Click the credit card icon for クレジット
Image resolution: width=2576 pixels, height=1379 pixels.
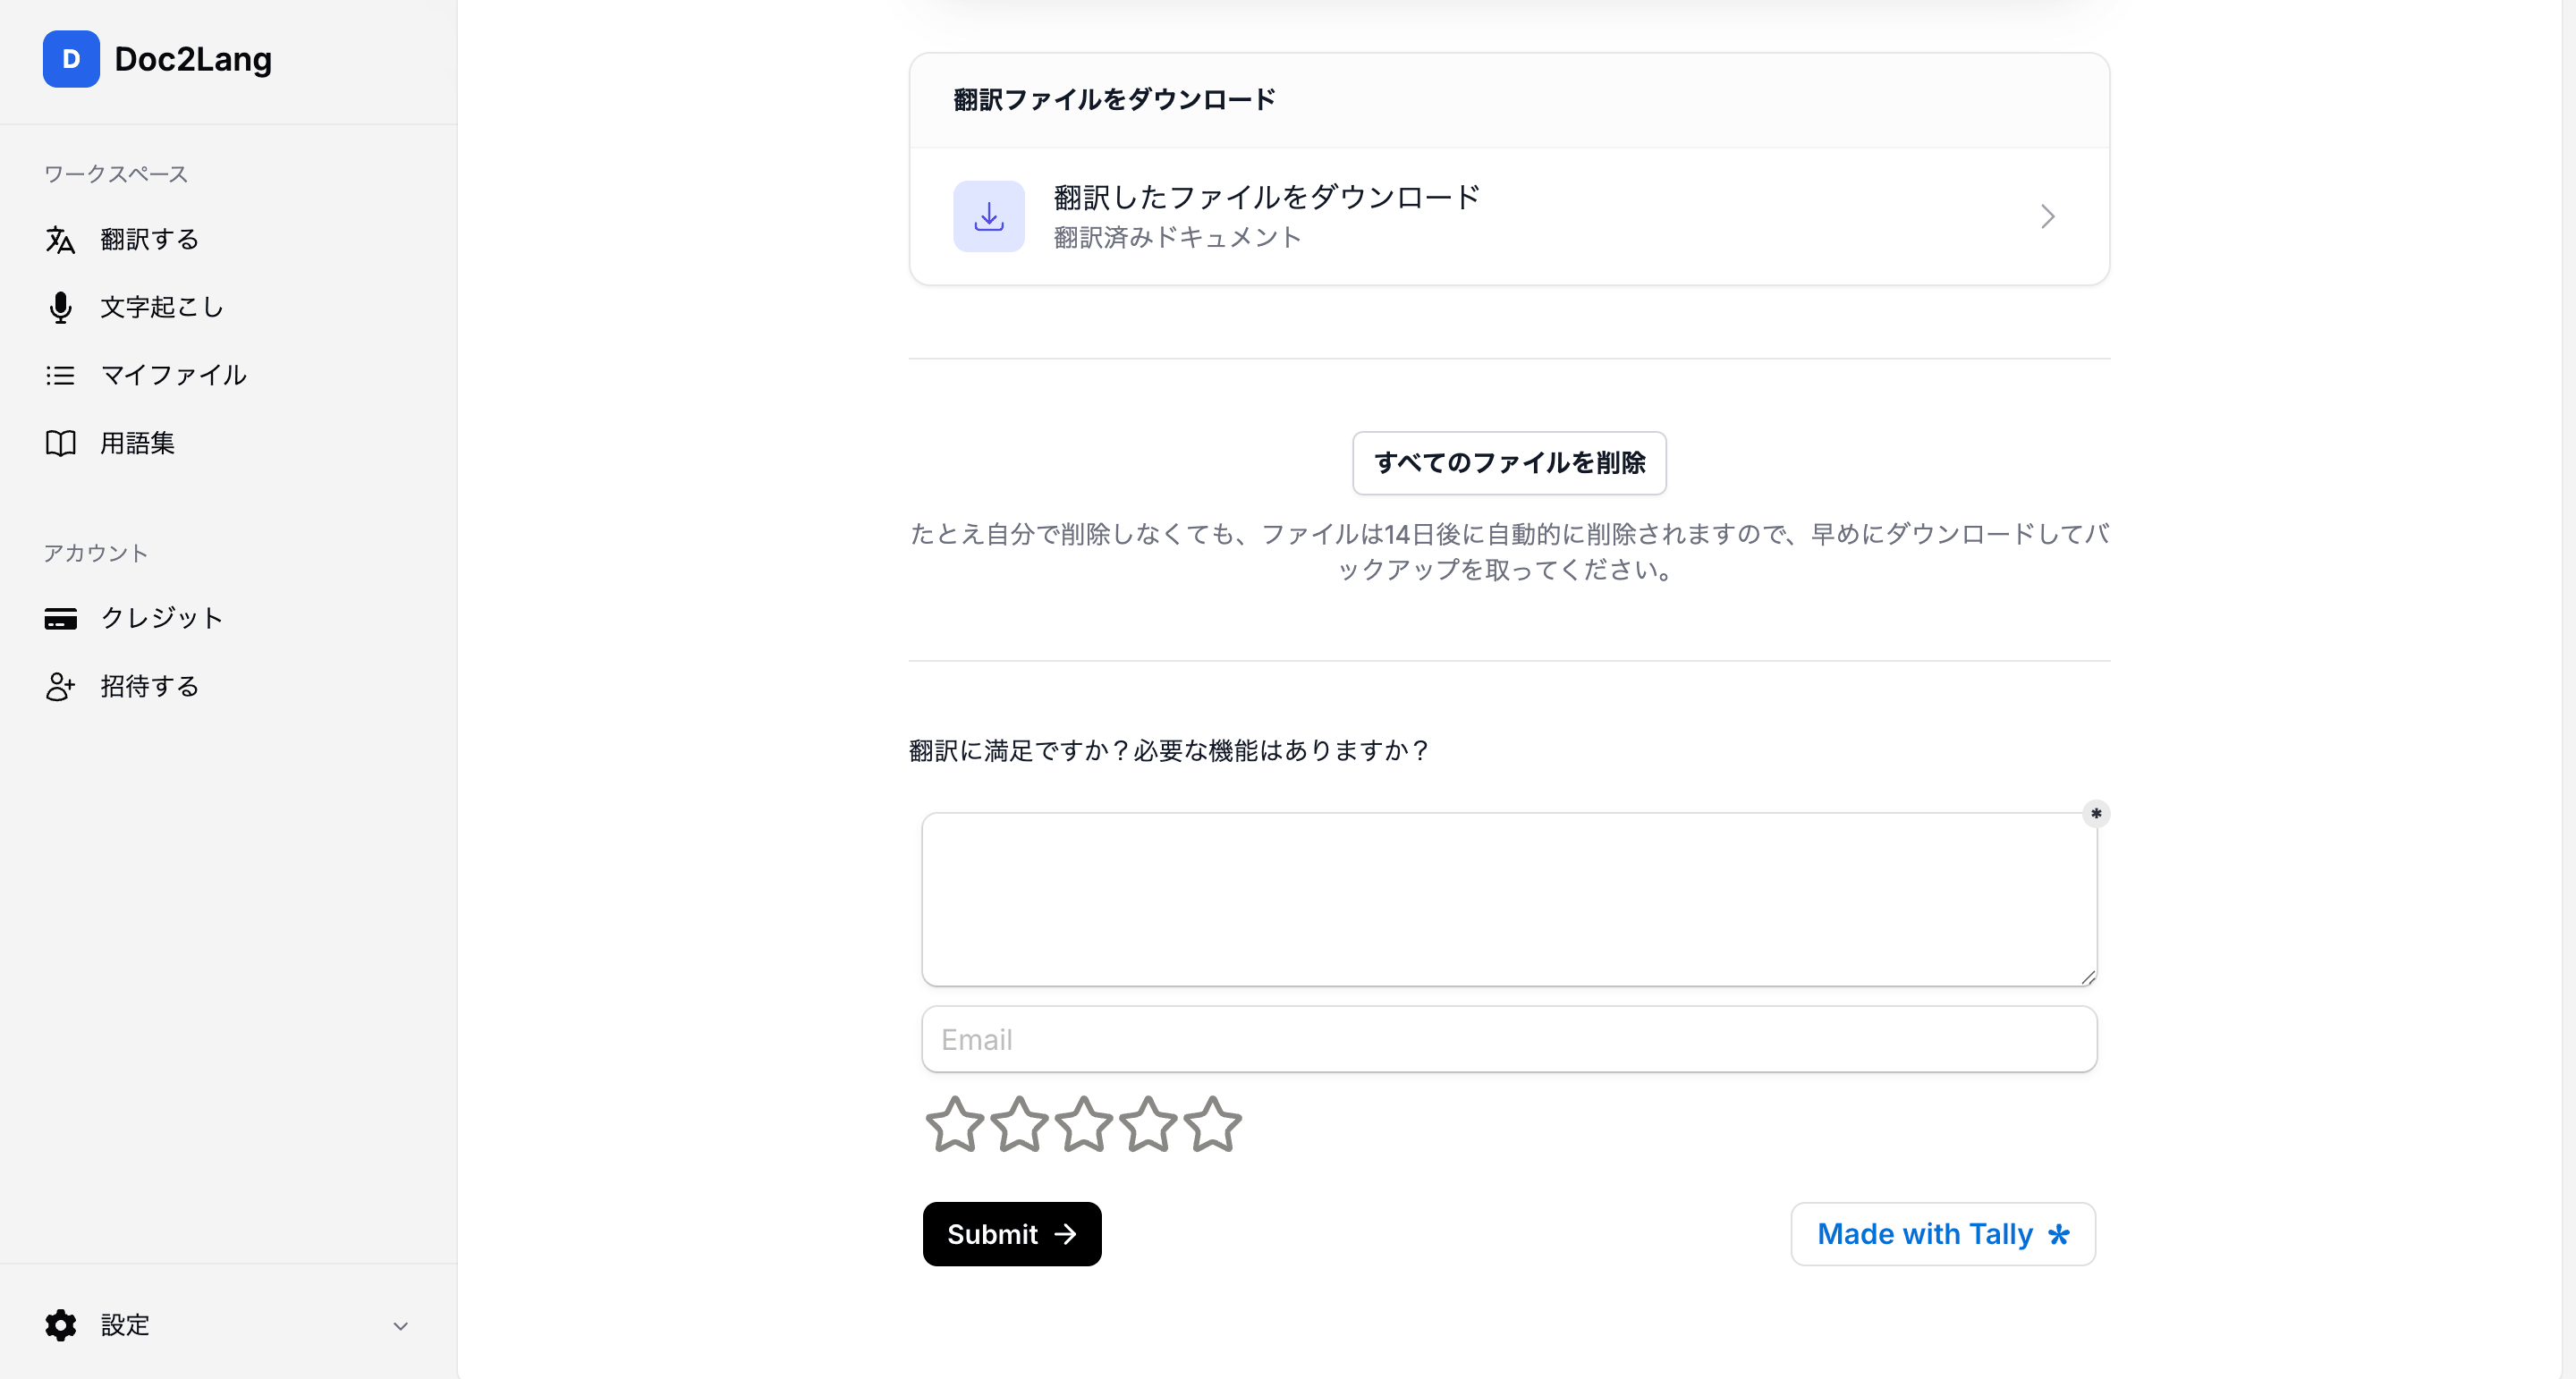coord(60,619)
